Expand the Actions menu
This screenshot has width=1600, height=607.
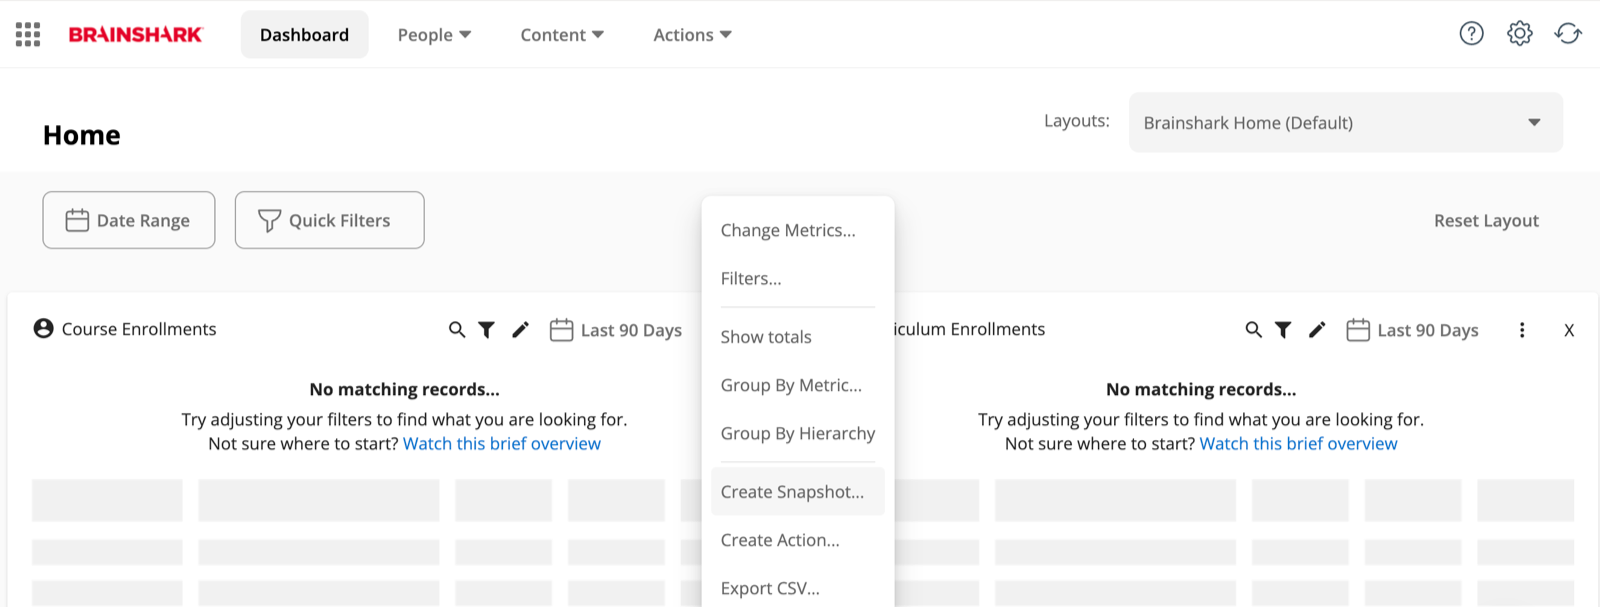(x=692, y=34)
